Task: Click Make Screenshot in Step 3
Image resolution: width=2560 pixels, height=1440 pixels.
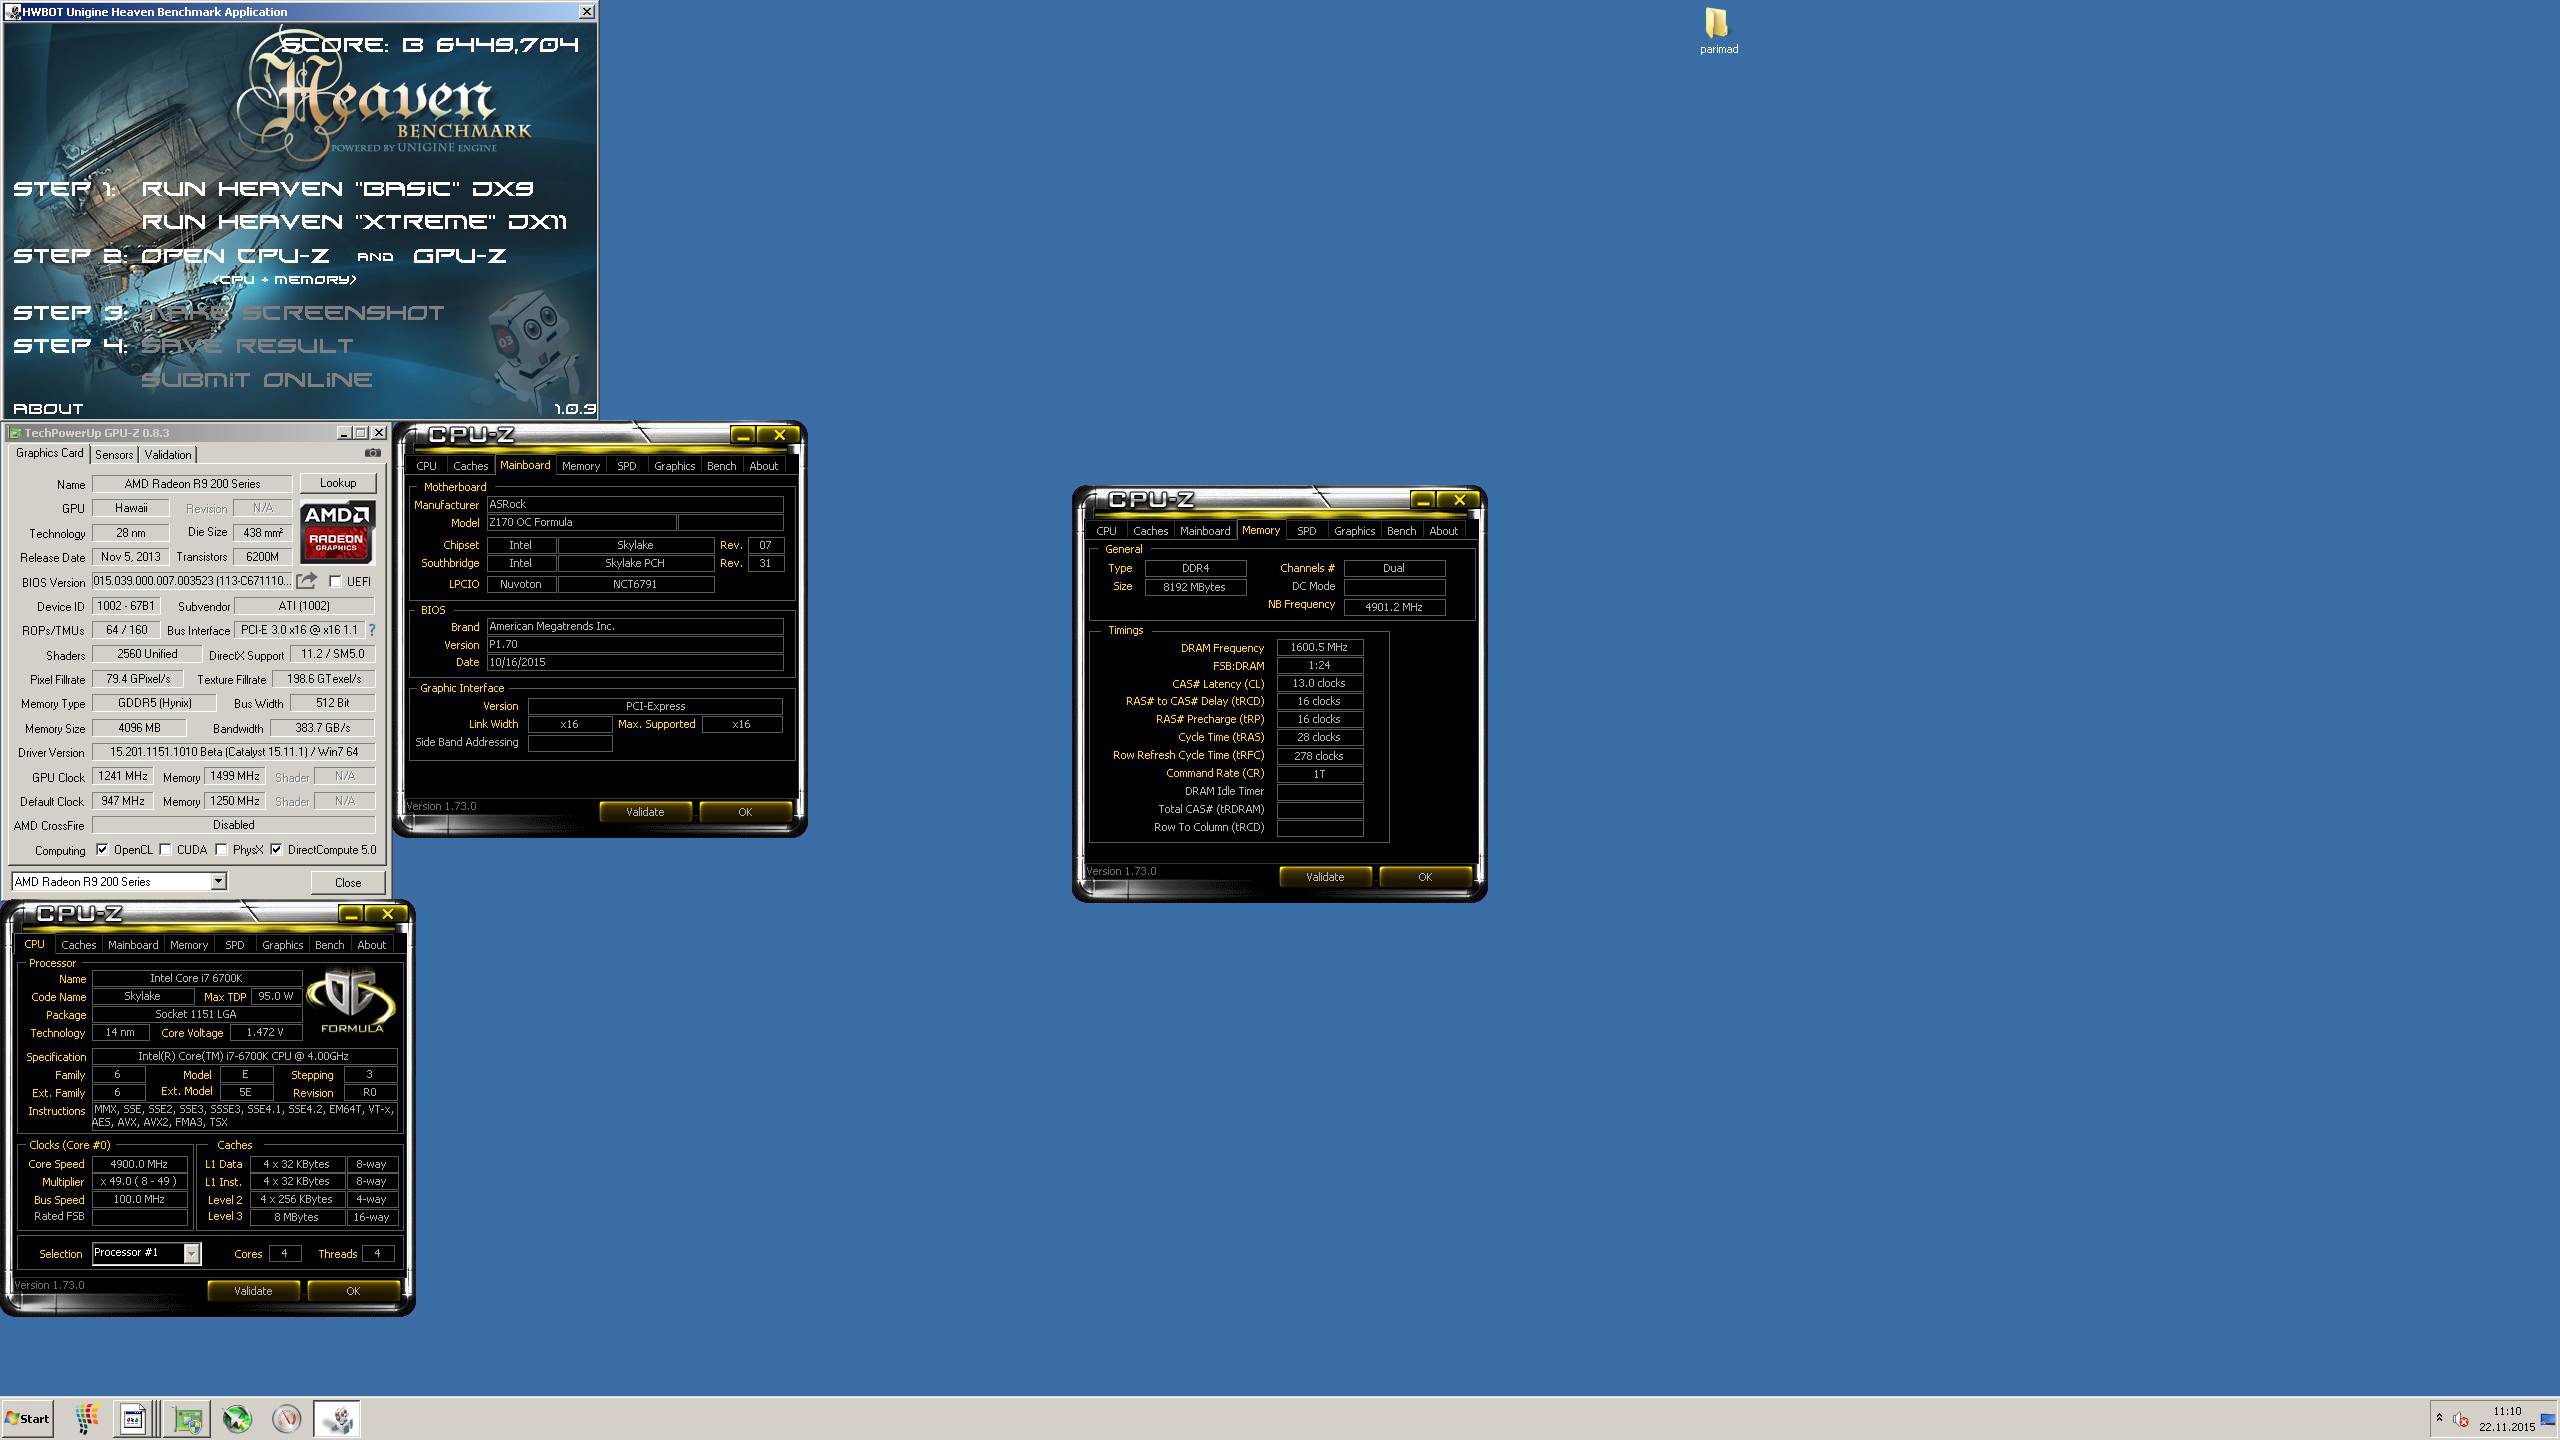Action: [x=293, y=312]
